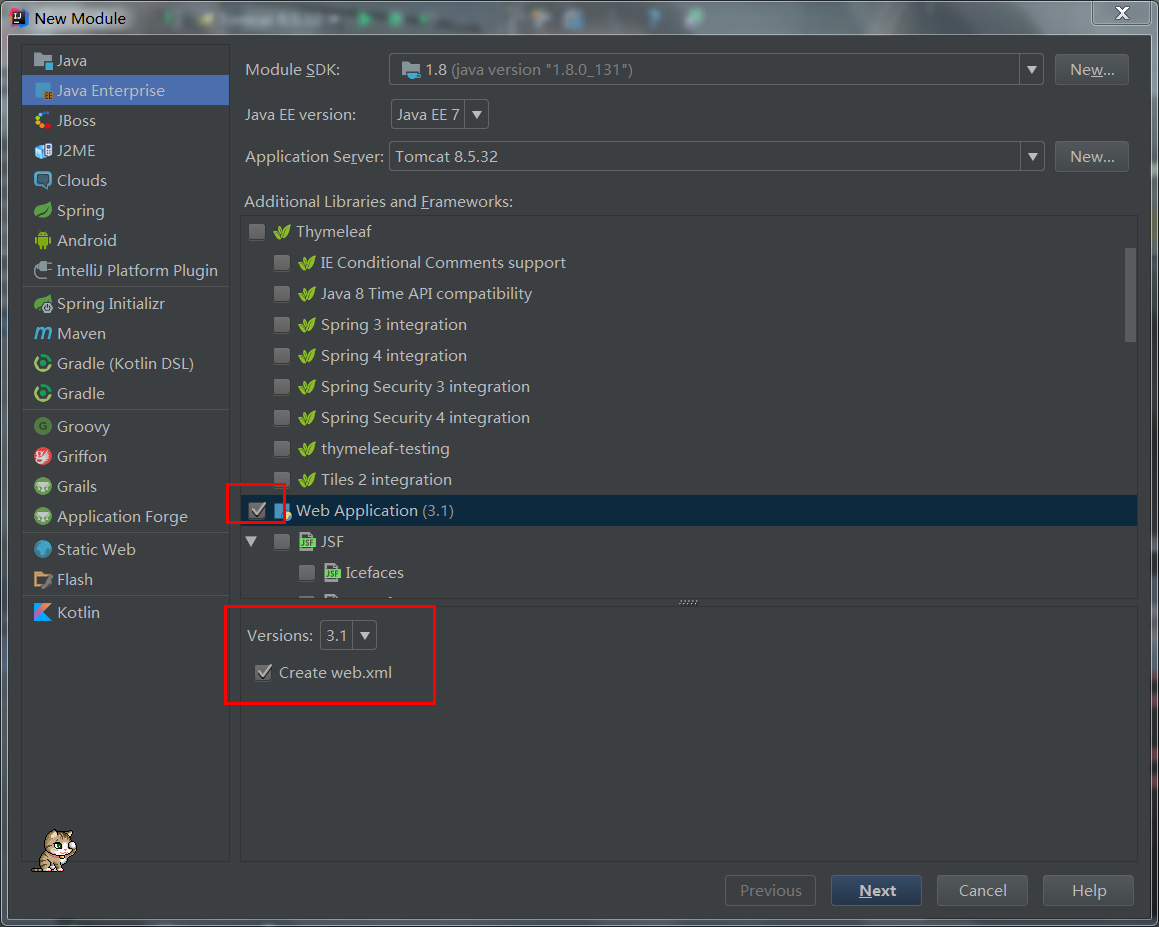Viewport: 1159px width, 927px height.
Task: Click the Griffon icon
Action: tap(43, 457)
